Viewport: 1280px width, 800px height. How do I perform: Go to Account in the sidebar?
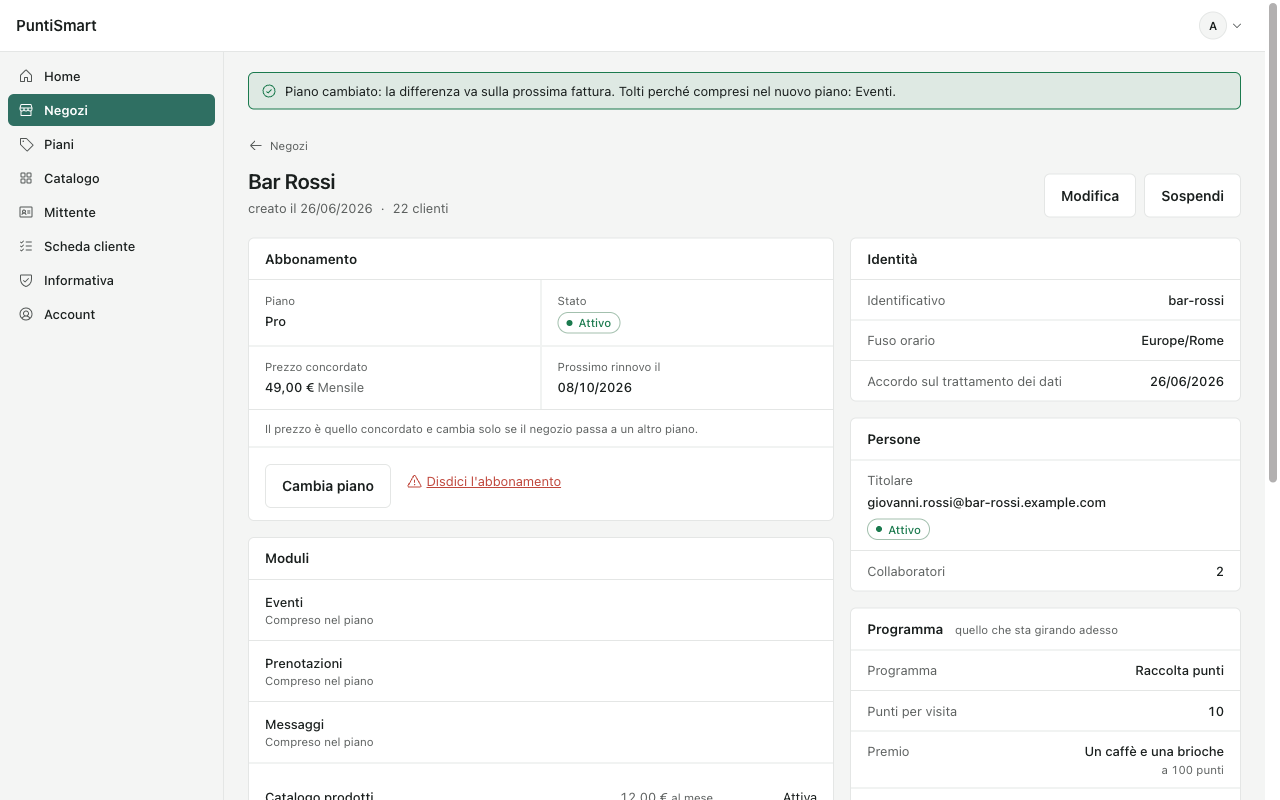pos(111,314)
